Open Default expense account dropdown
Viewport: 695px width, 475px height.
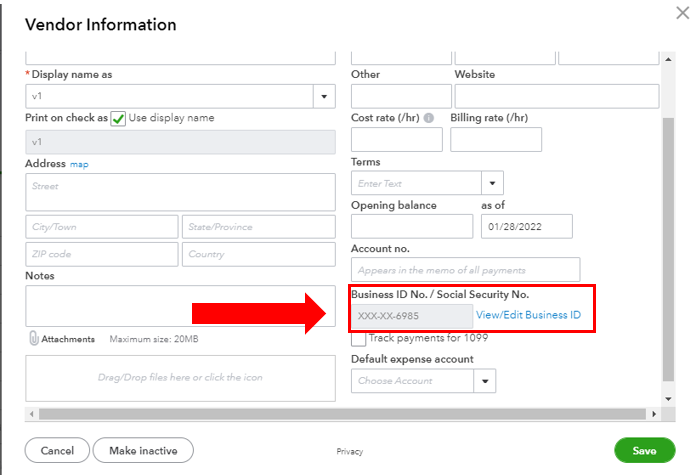click(484, 380)
